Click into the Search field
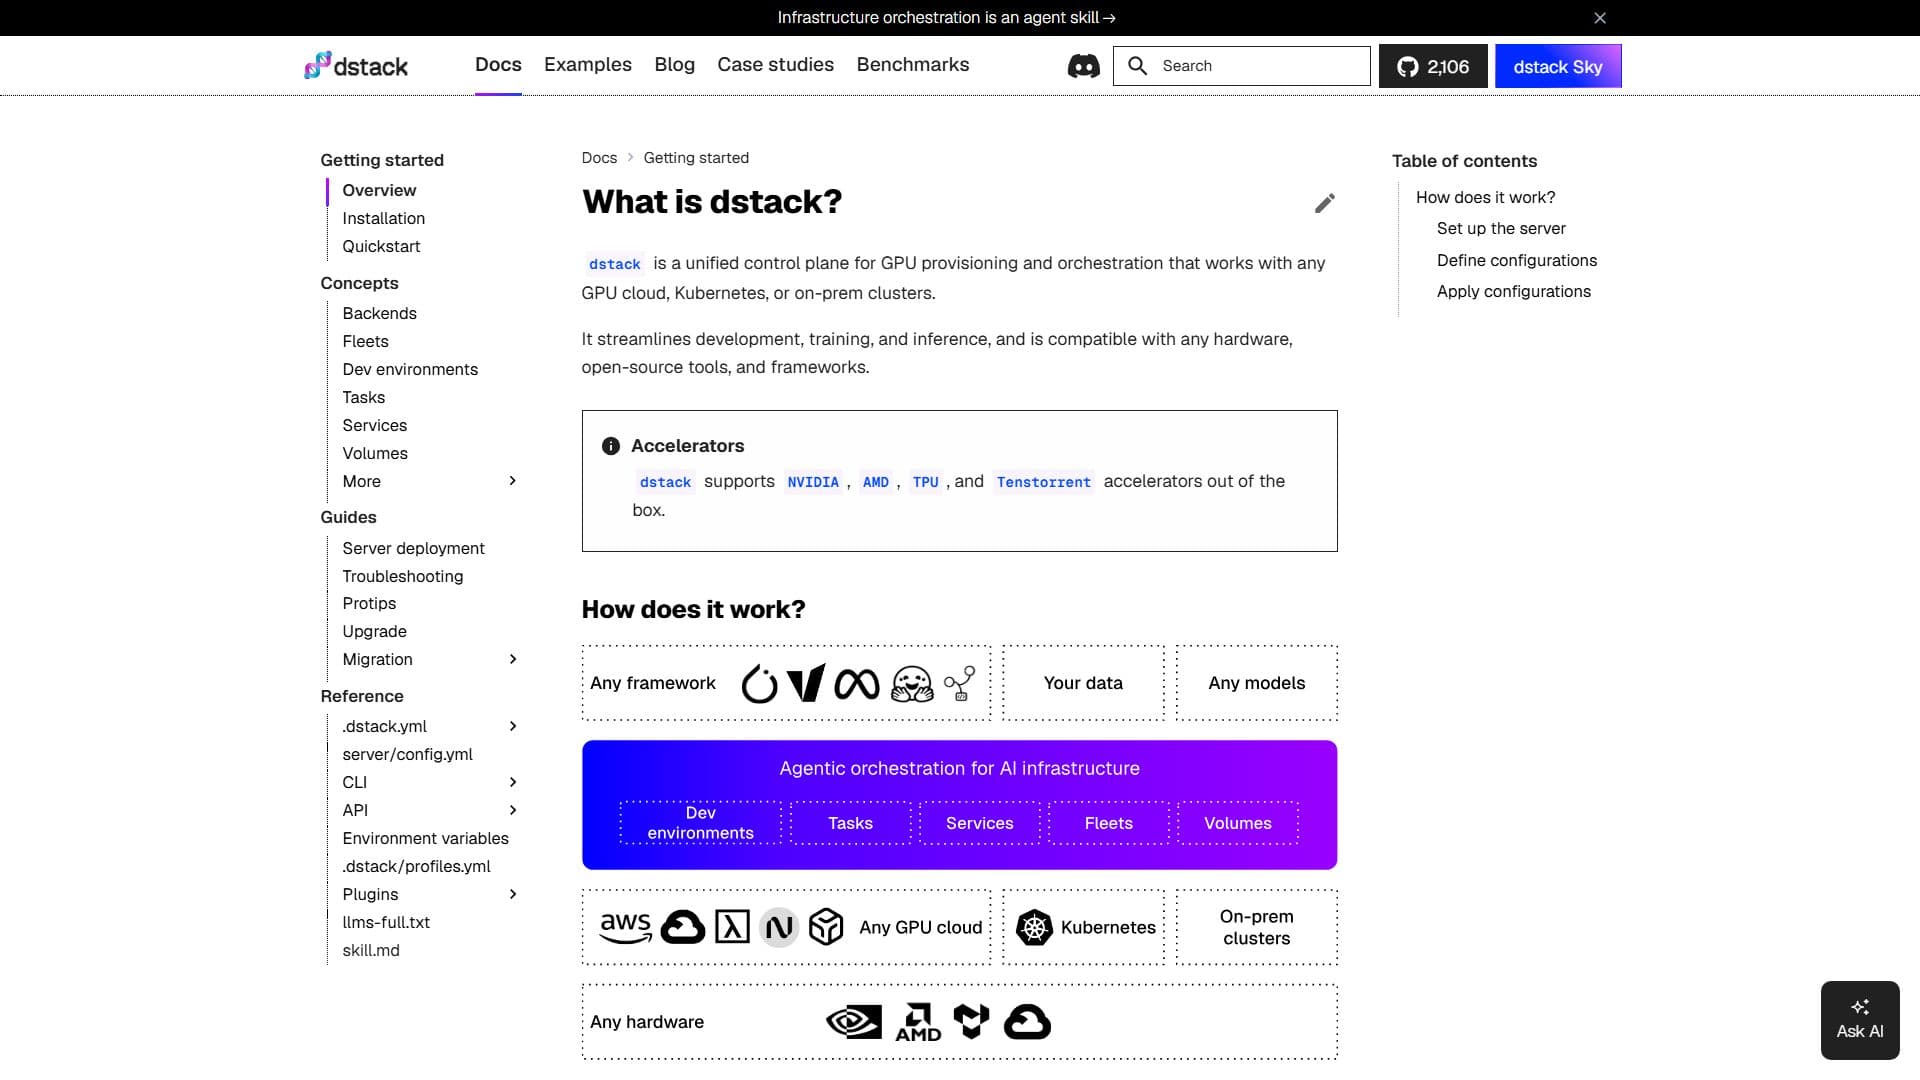Image resolution: width=1920 pixels, height=1080 pixels. (1241, 66)
